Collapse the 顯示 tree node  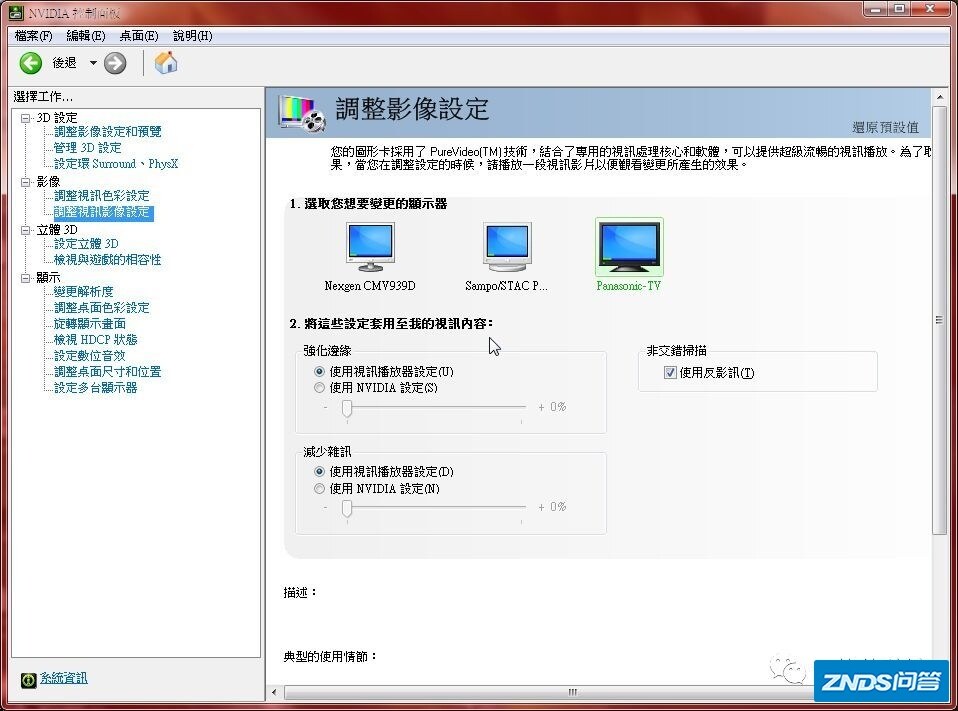tap(26, 278)
